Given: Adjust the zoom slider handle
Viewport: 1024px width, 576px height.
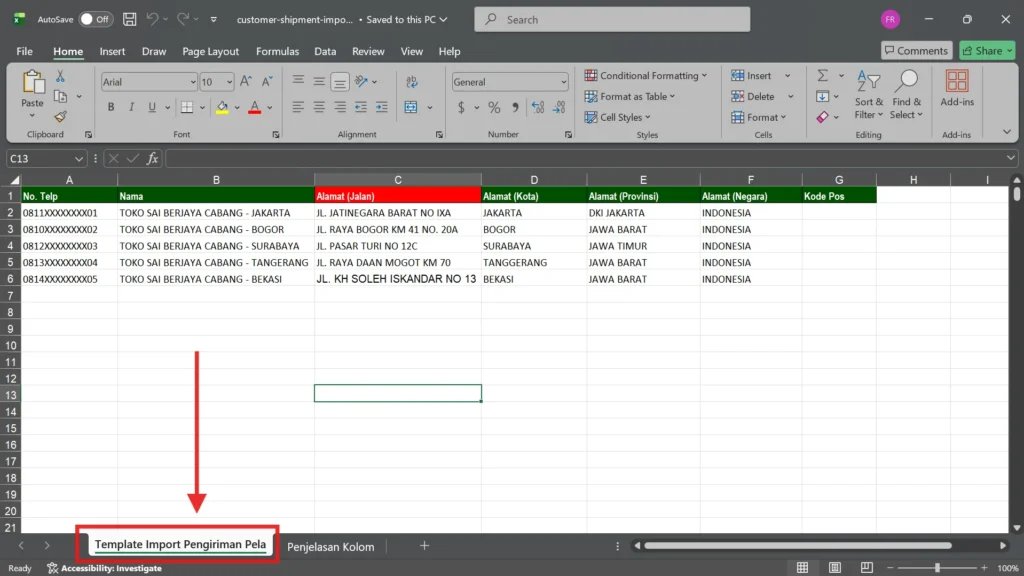Looking at the screenshot, I should [x=937, y=568].
